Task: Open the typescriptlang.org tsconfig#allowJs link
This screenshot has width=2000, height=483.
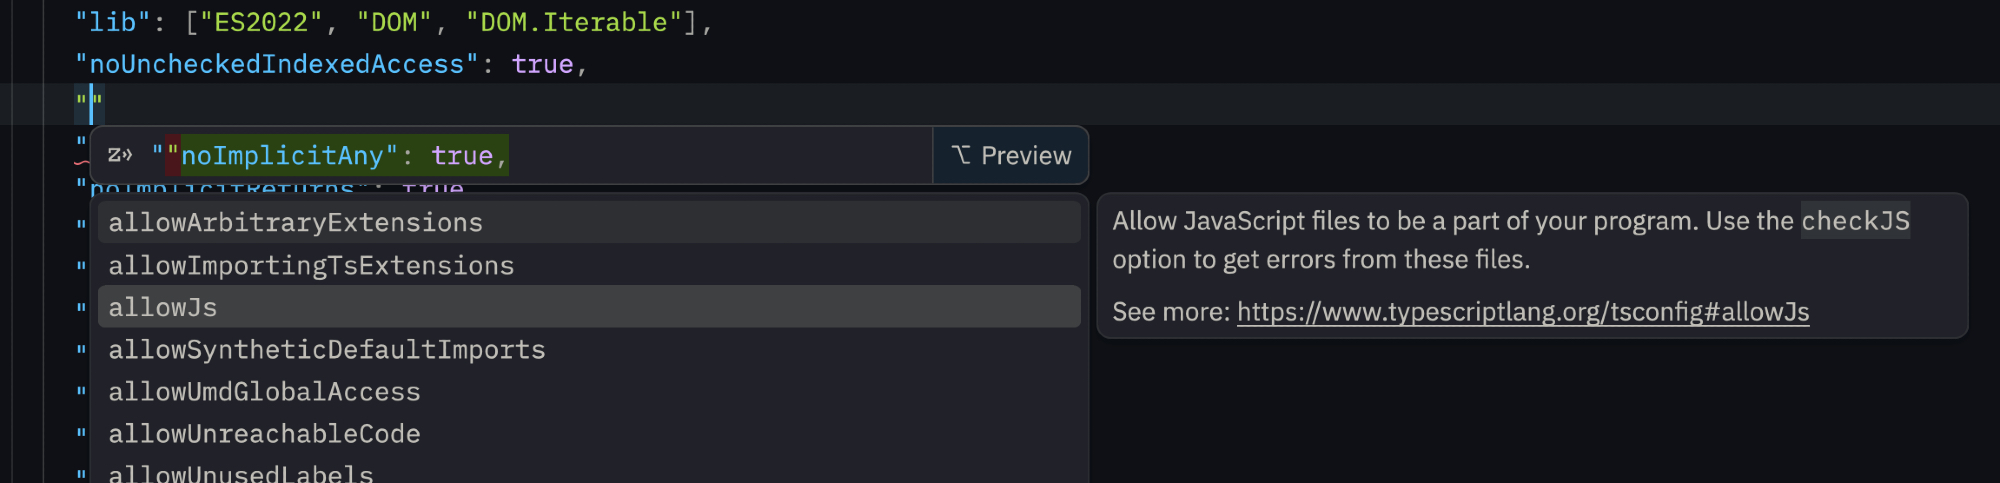Action: click(x=1522, y=312)
